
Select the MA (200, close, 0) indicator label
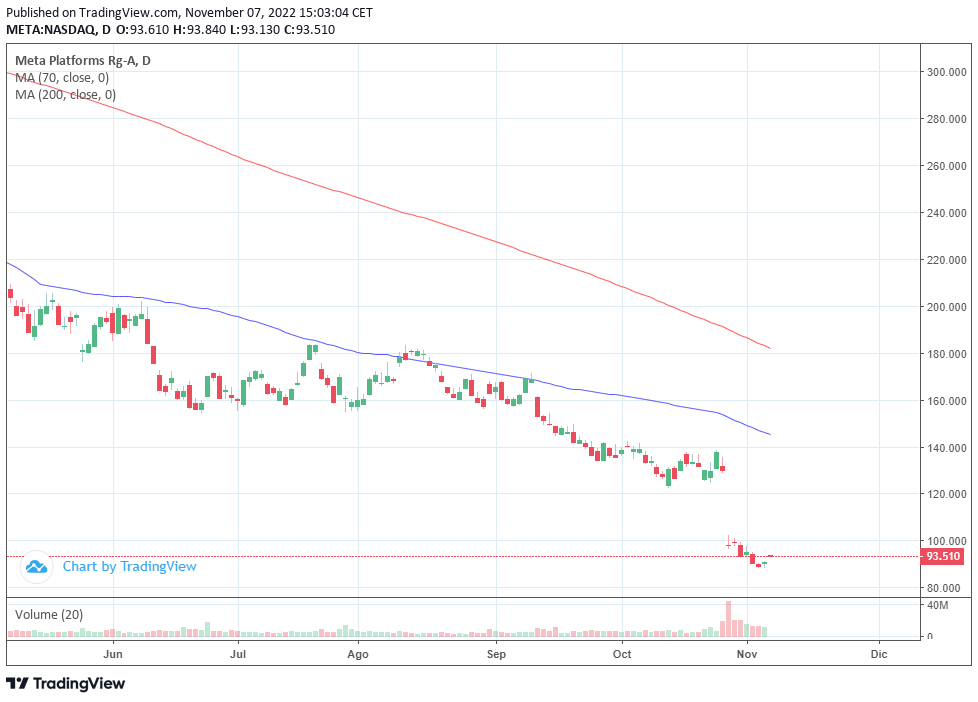coord(65,94)
